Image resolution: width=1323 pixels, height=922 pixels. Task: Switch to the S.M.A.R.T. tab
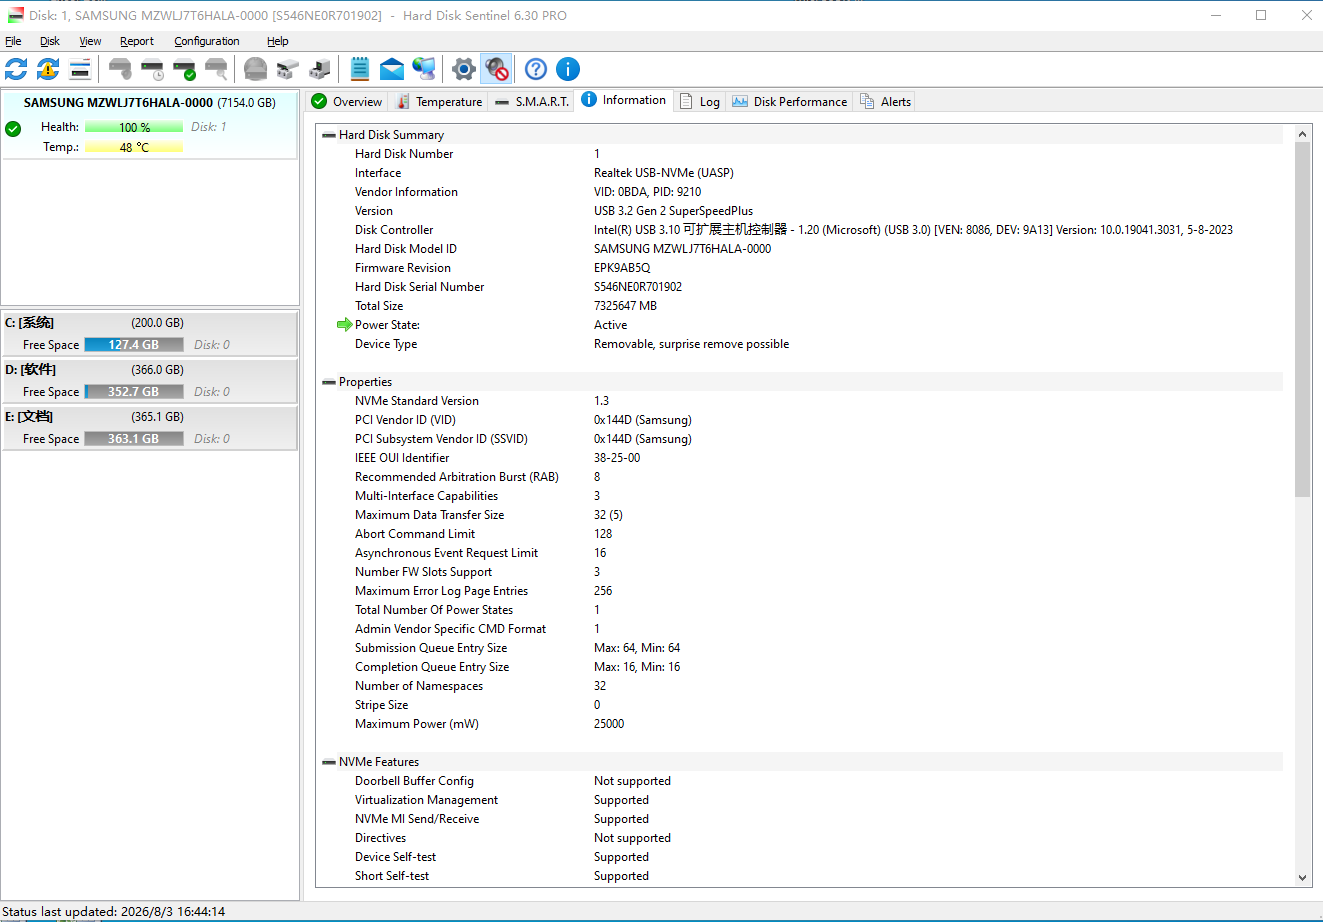click(532, 101)
